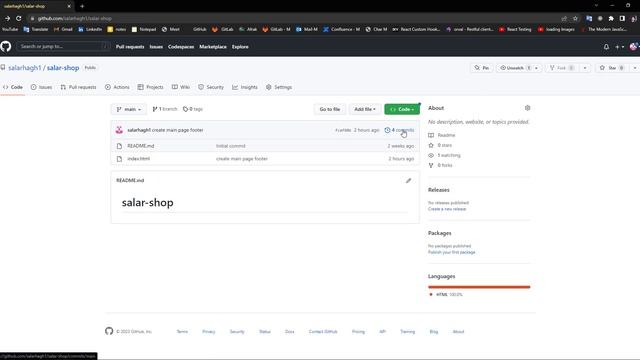Screen dimensions: 640x360
Task: Open the About settings gear icon
Action: pyautogui.click(x=527, y=108)
